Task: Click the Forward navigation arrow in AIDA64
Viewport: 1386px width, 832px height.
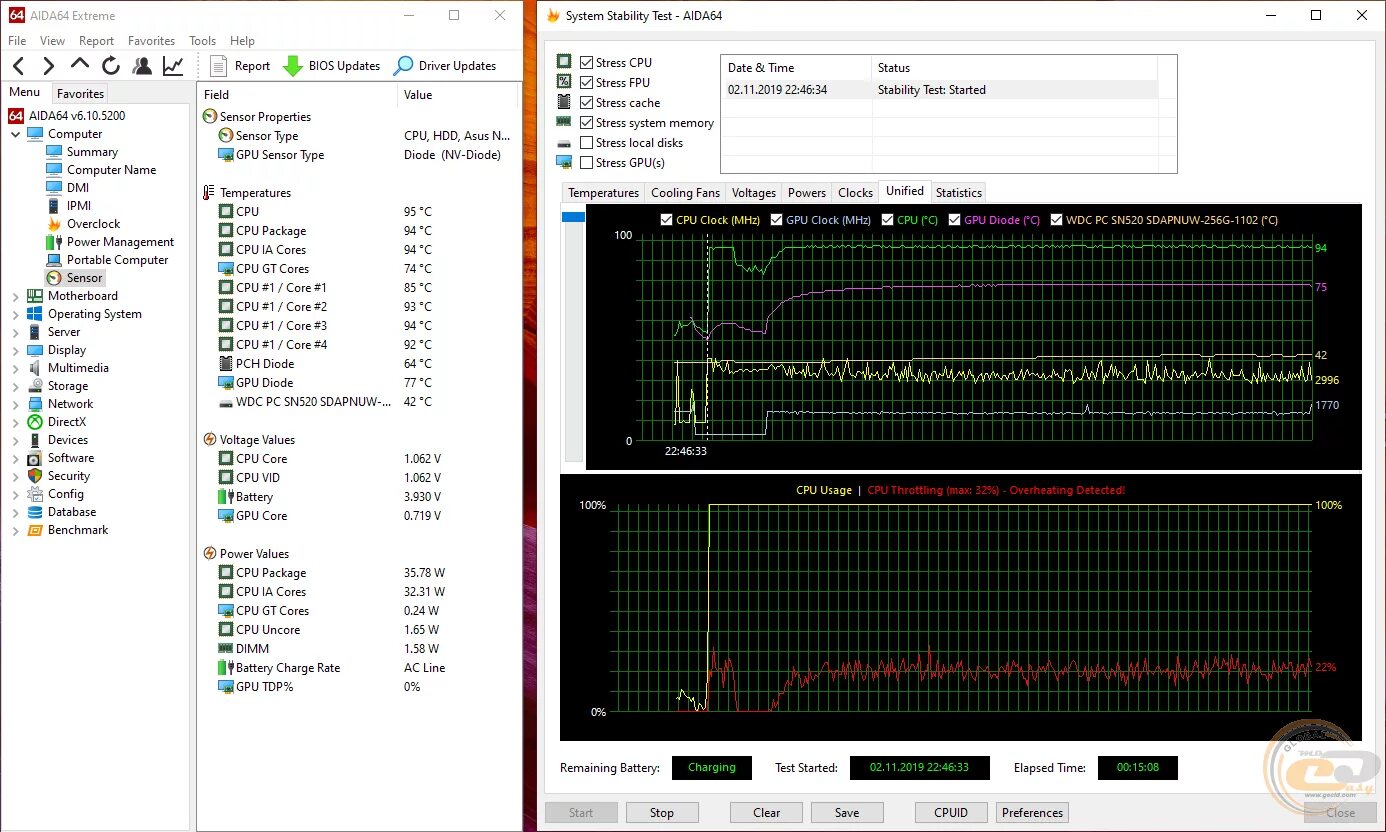Action: (x=48, y=66)
